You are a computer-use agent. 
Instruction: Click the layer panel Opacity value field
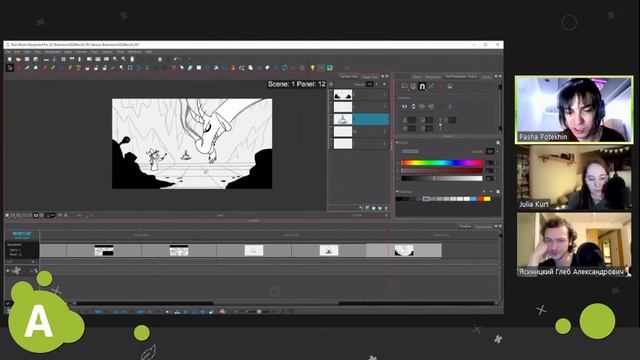[369, 84]
